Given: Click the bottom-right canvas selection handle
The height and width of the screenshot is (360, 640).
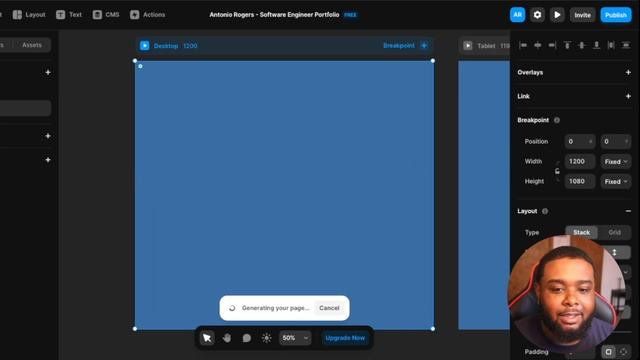Looking at the screenshot, I should [x=433, y=329].
